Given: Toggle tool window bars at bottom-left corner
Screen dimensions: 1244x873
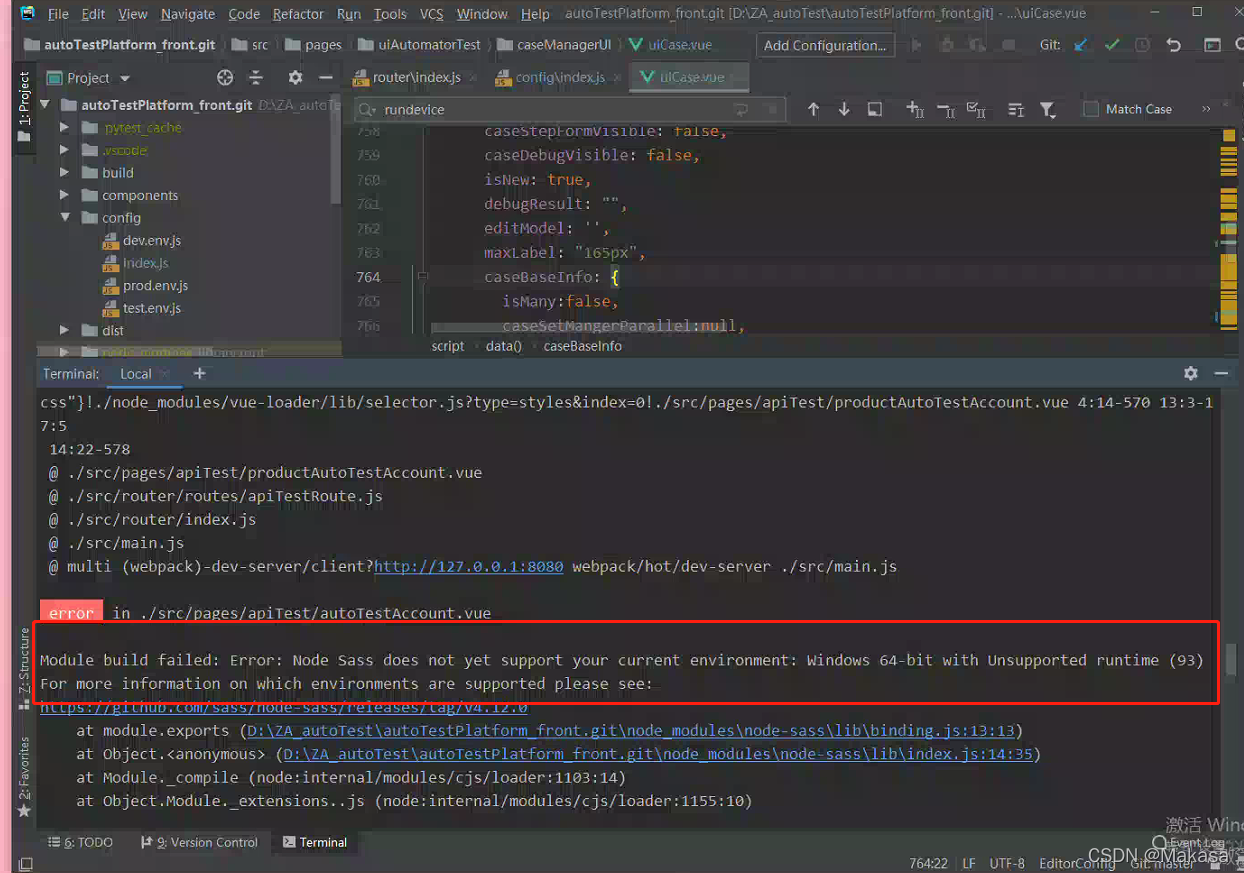Looking at the screenshot, I should point(26,863).
